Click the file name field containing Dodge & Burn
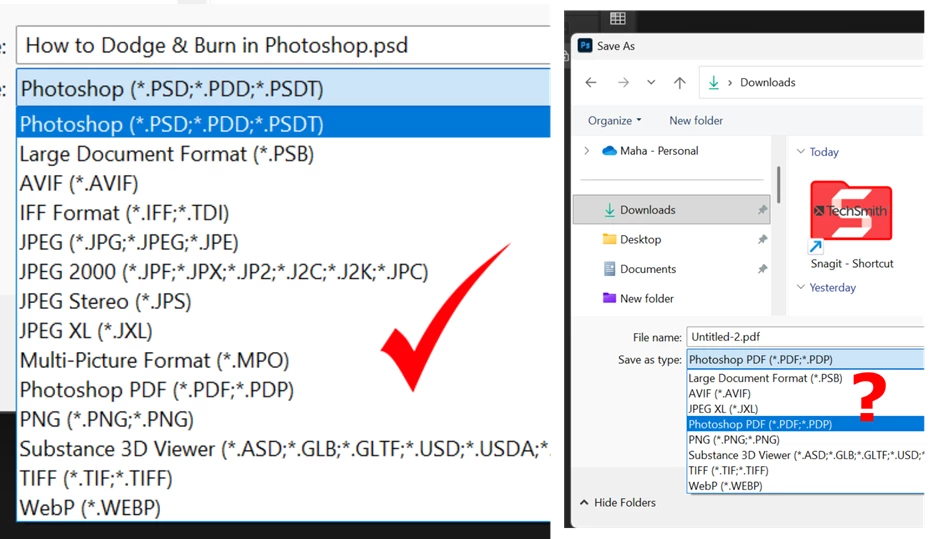 coord(283,45)
